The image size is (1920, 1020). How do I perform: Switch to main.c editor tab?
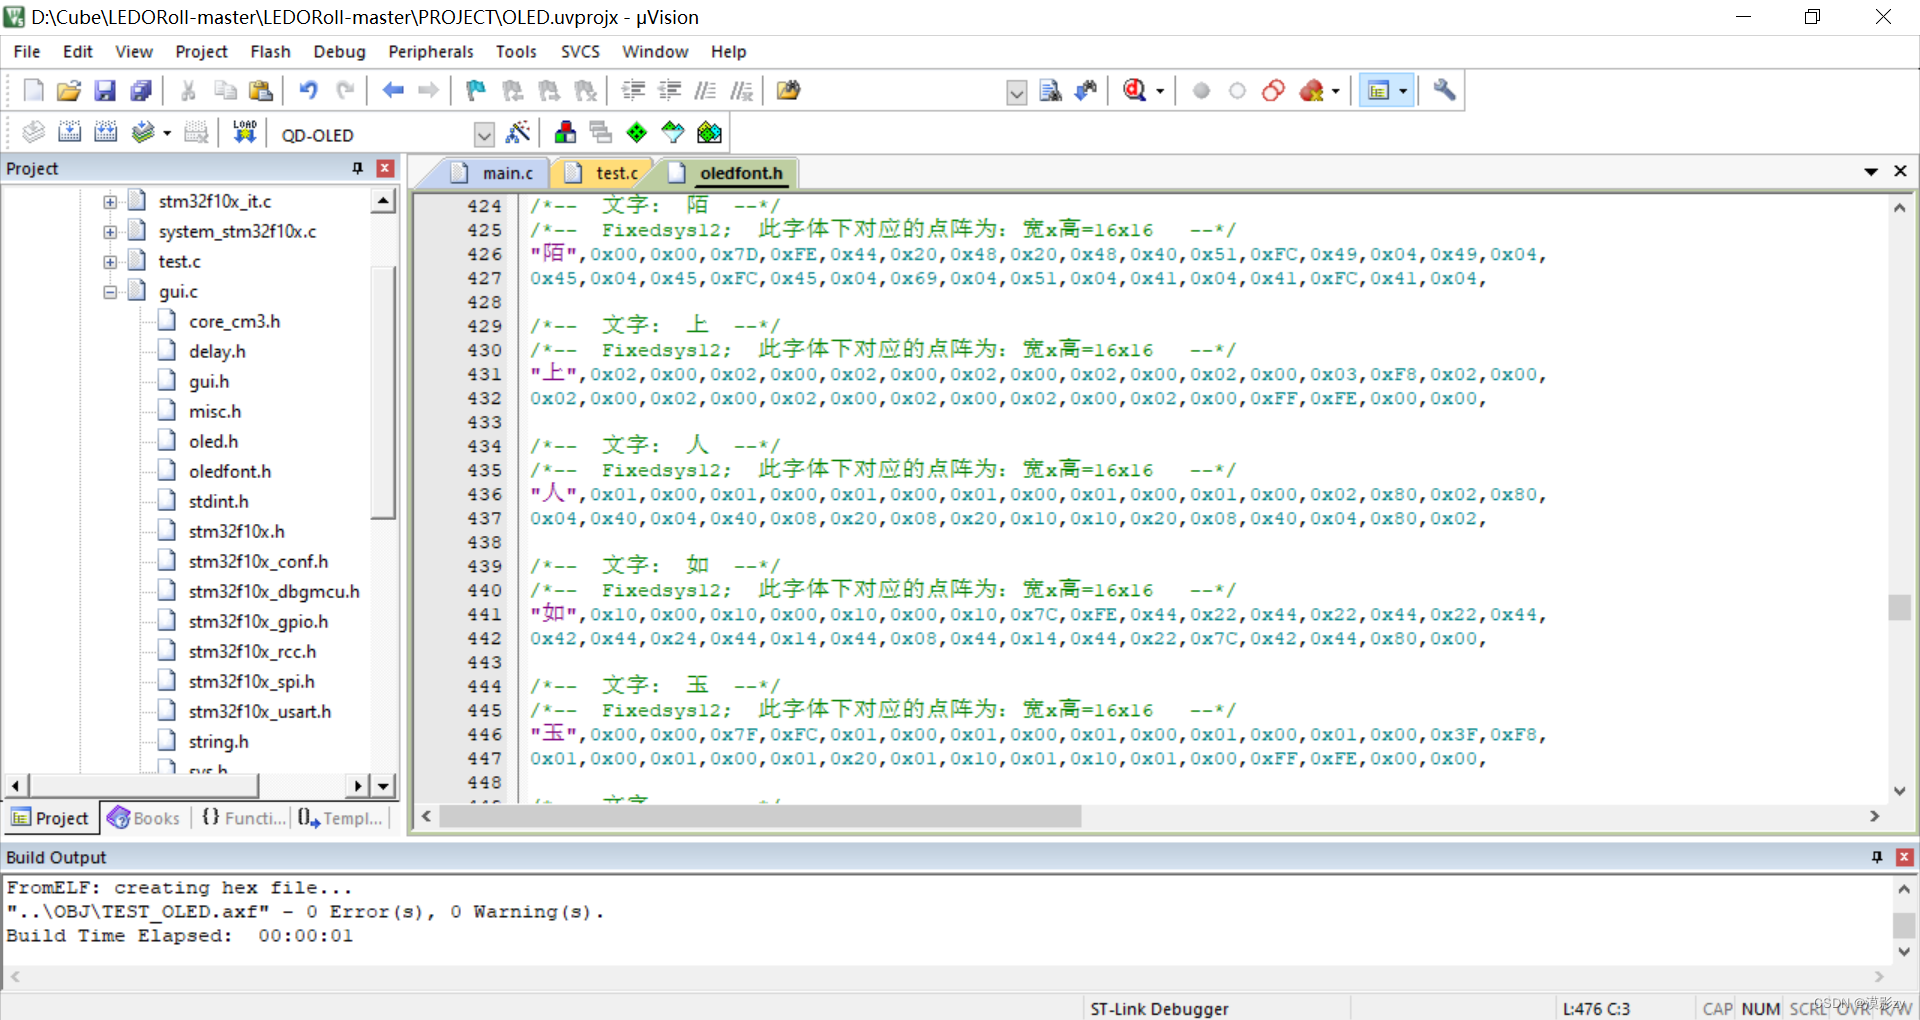pos(494,173)
